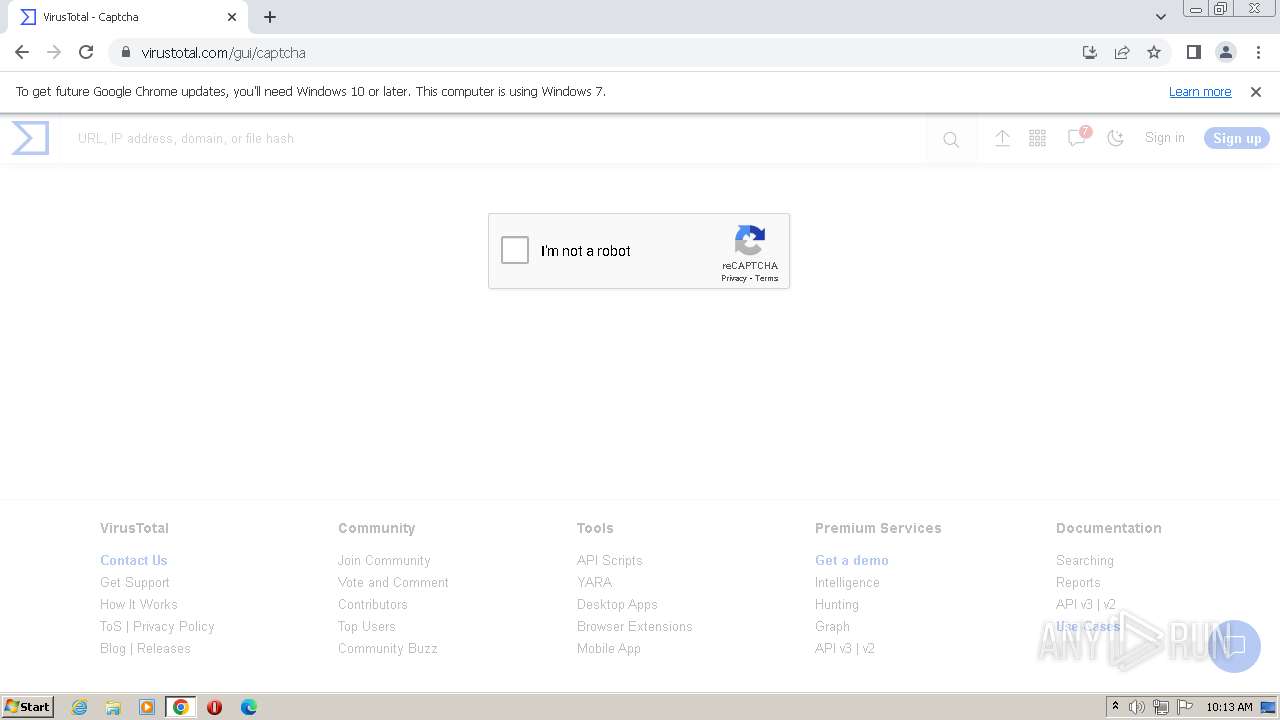1280x720 pixels.
Task: Open the Privacy Policy footer link
Action: pos(174,626)
